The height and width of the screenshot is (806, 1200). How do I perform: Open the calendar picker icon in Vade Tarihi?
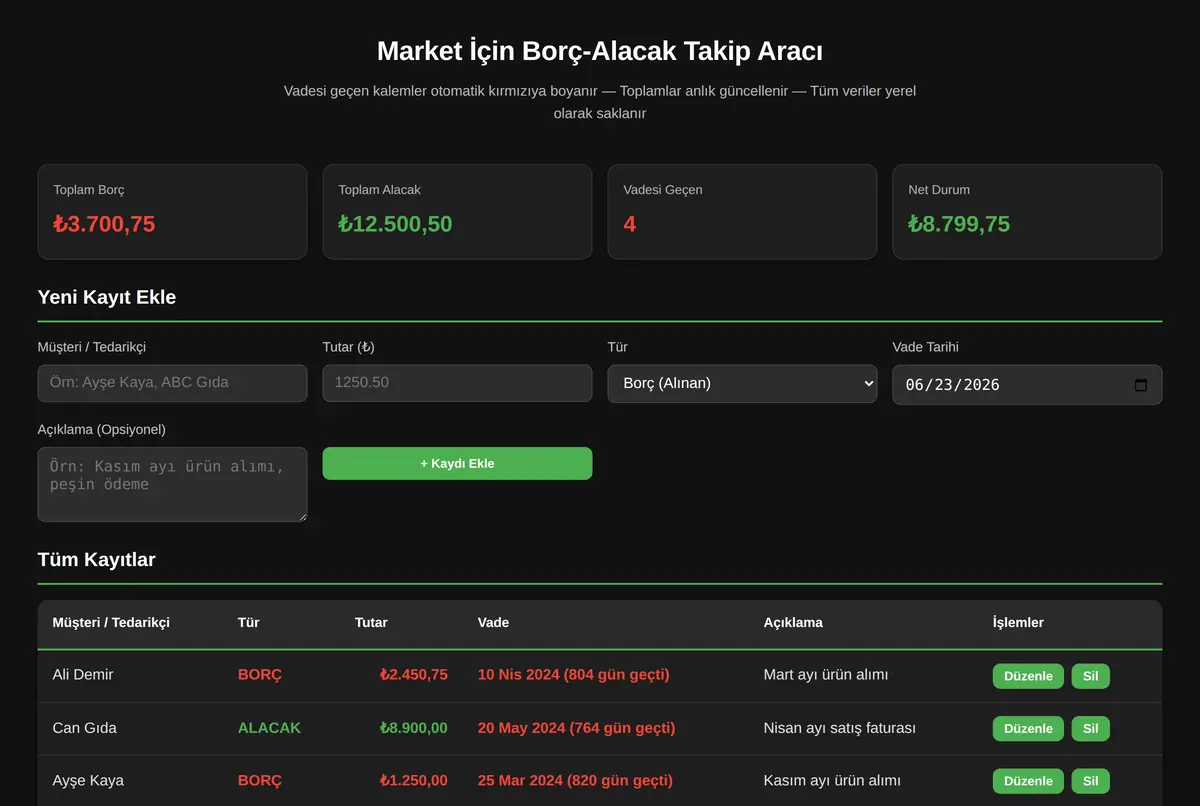tap(1141, 385)
